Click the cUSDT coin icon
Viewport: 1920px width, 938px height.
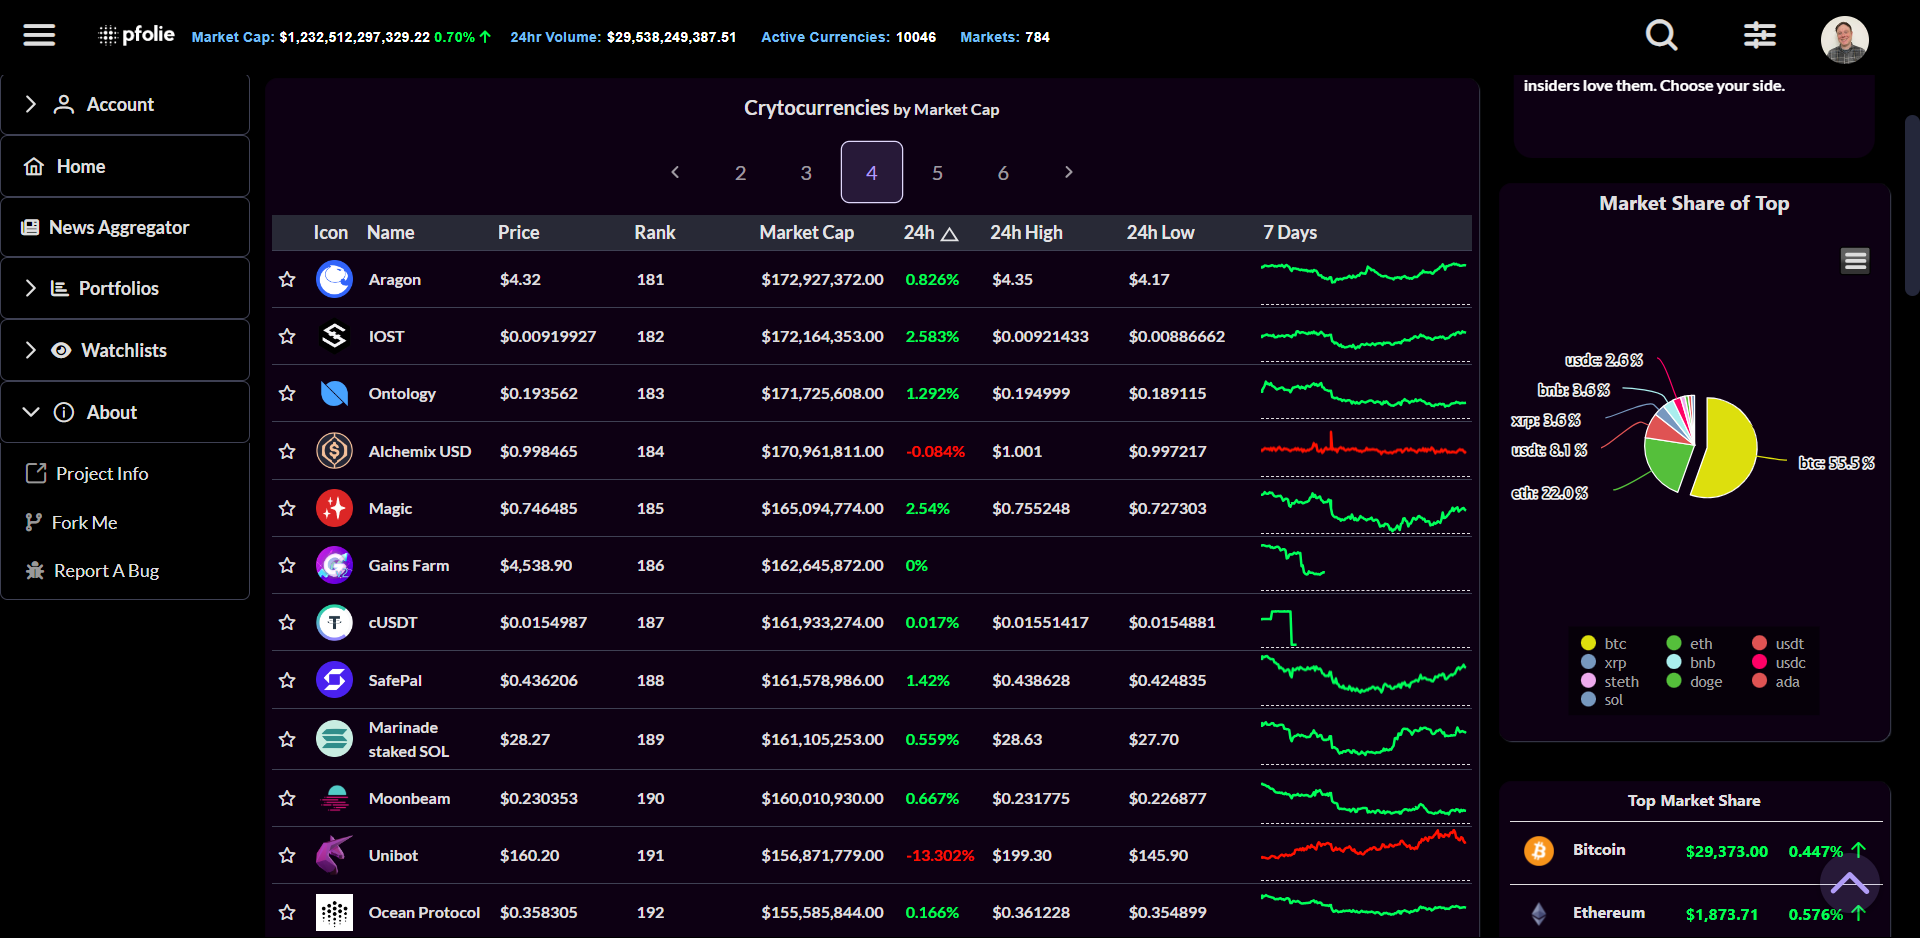click(334, 622)
